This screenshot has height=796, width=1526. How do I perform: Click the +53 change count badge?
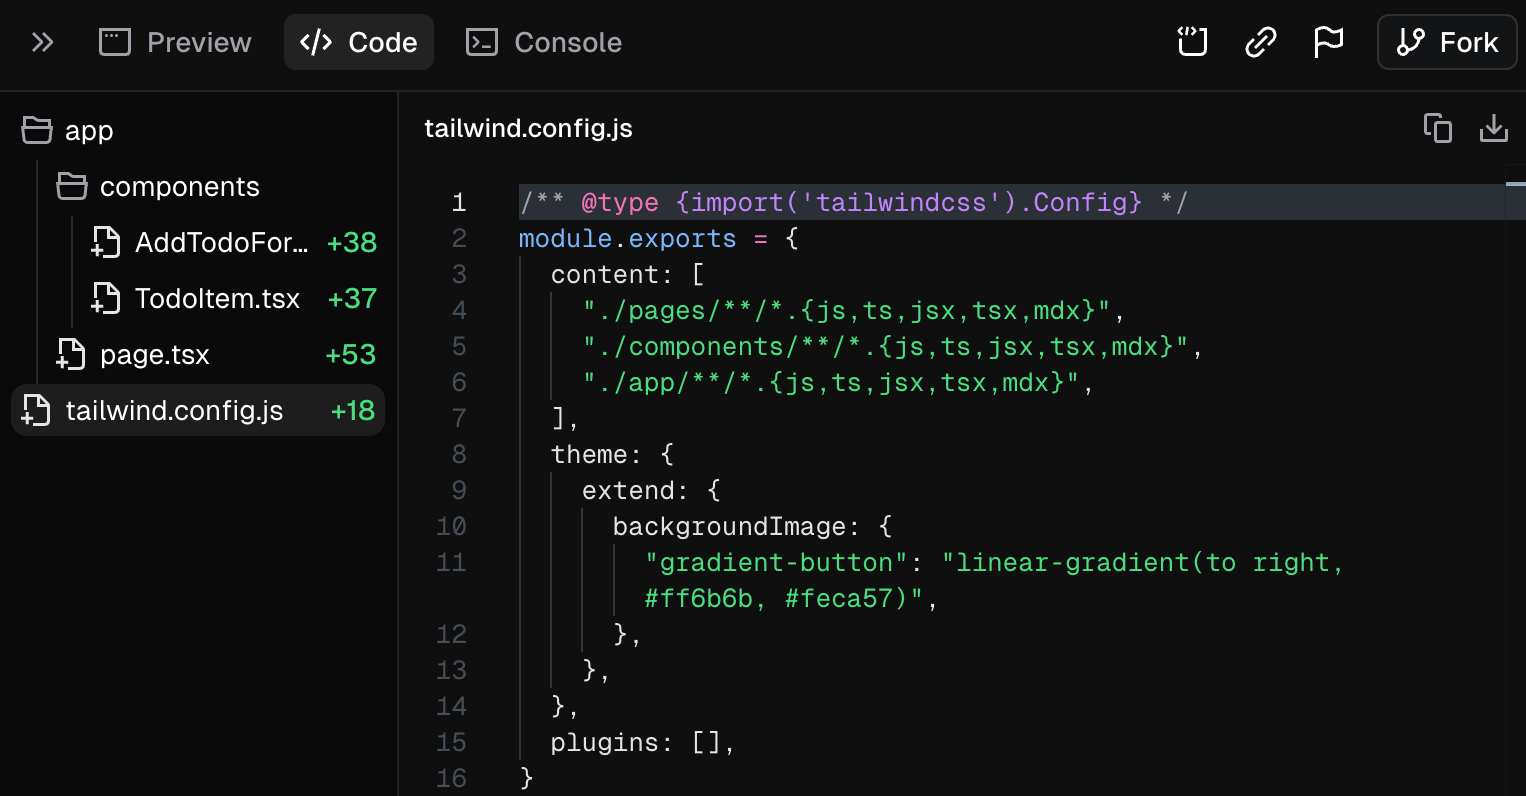351,355
